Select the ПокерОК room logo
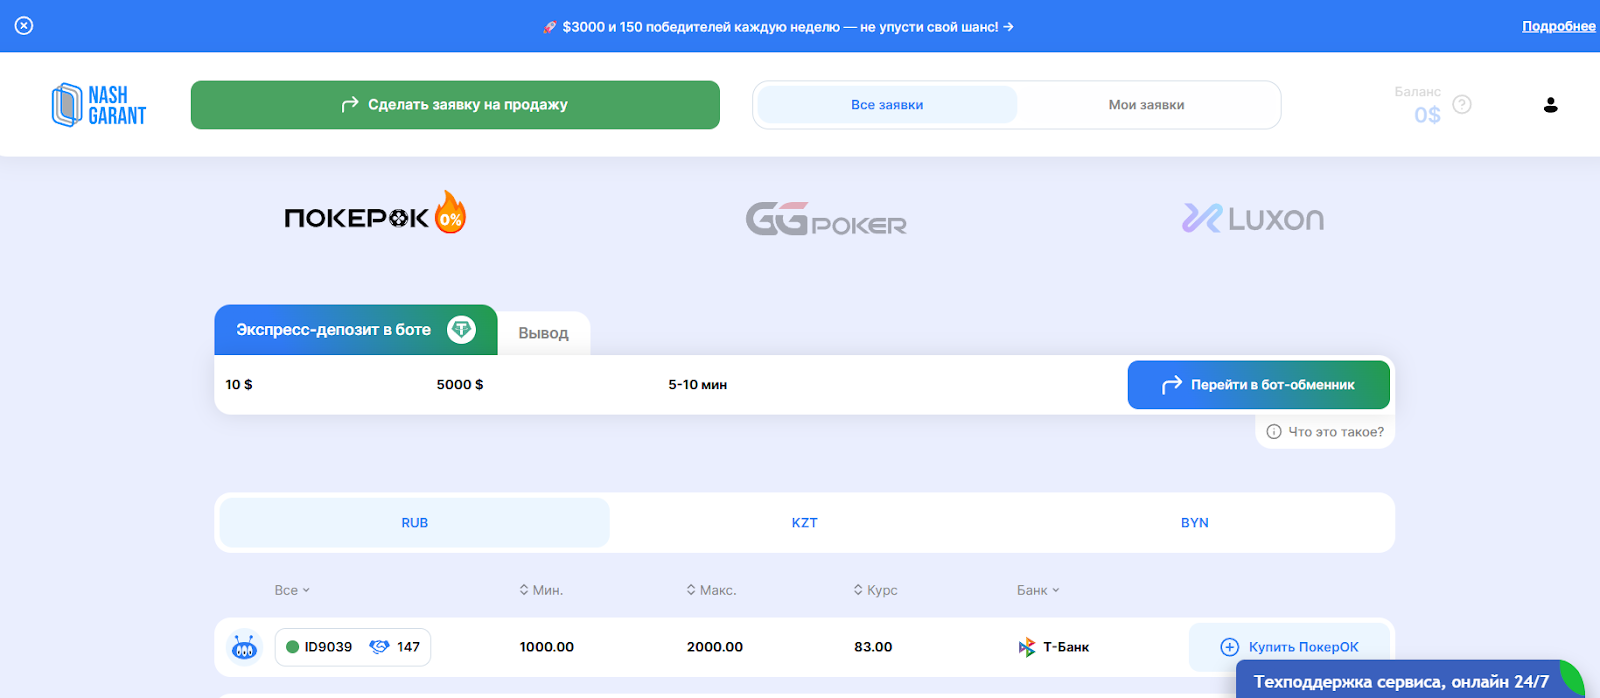Screen dimensions: 1600x698 click(x=374, y=216)
